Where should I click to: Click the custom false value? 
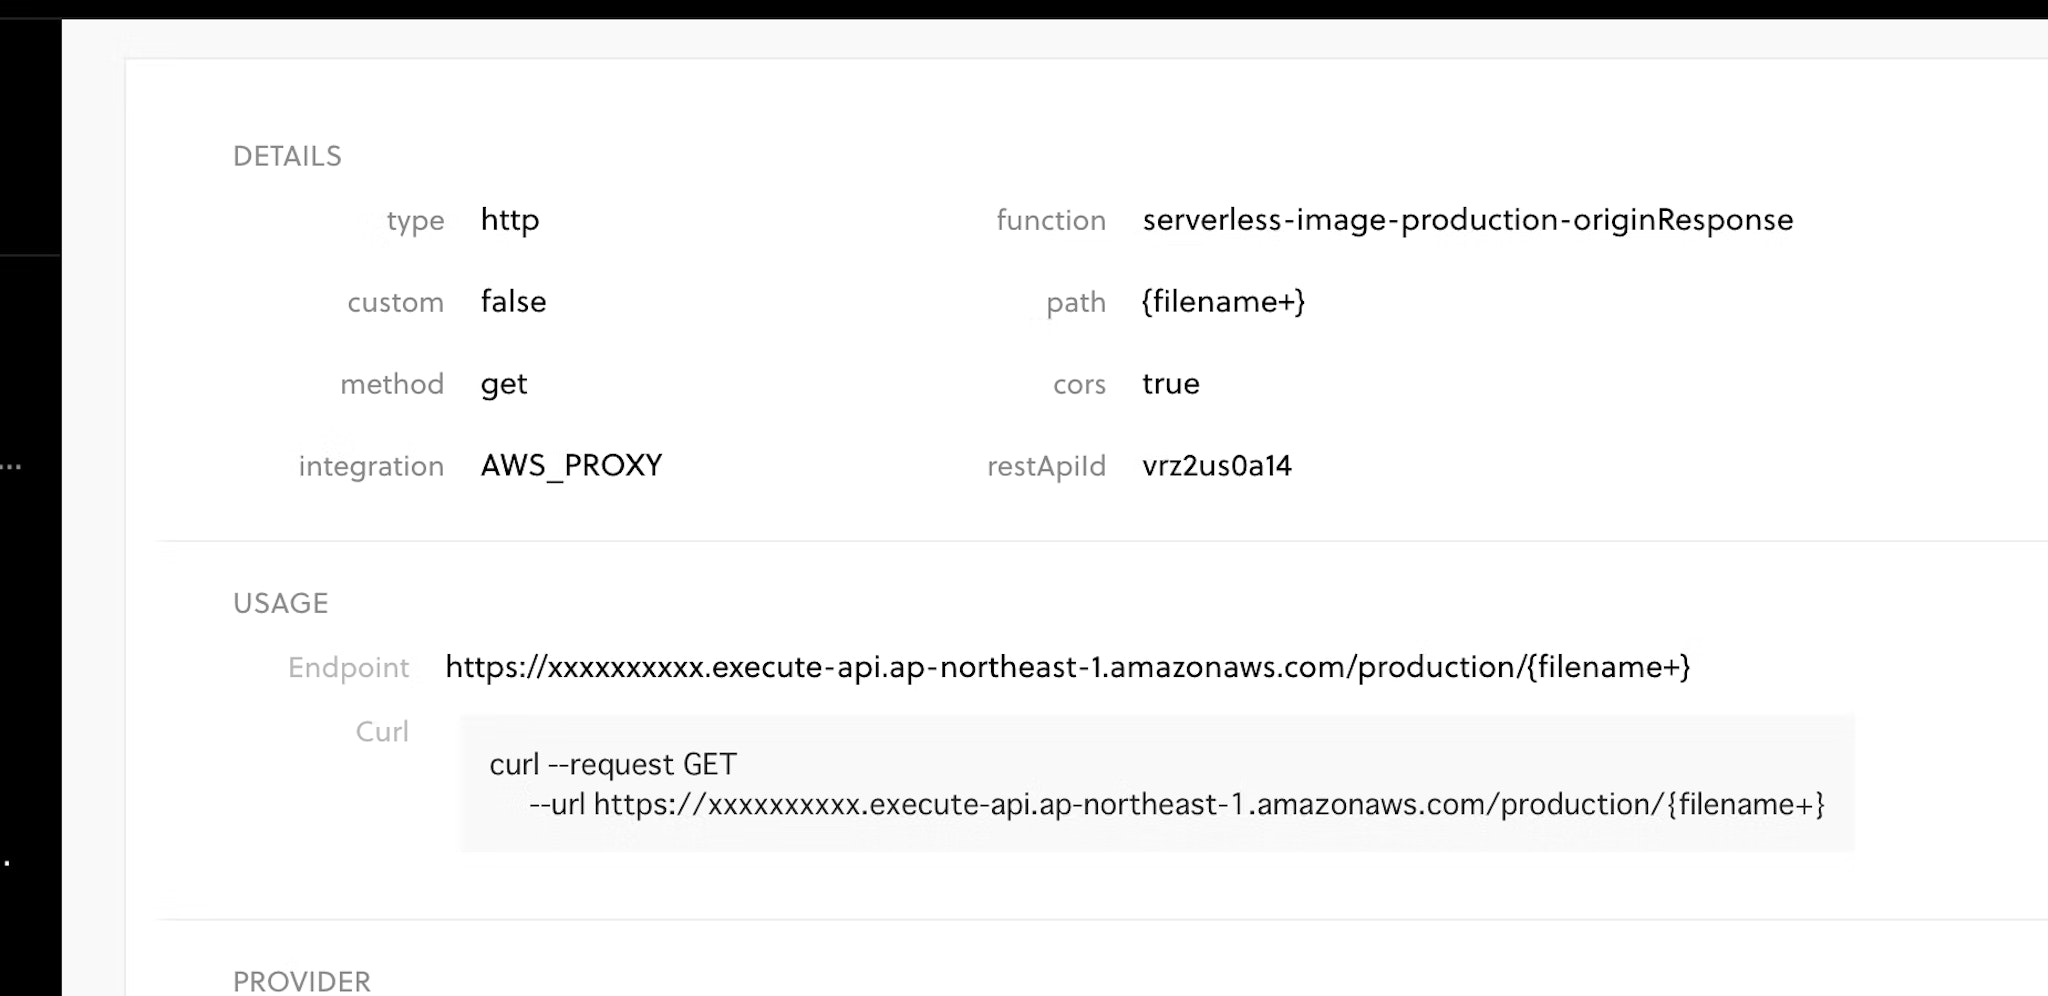pos(513,301)
